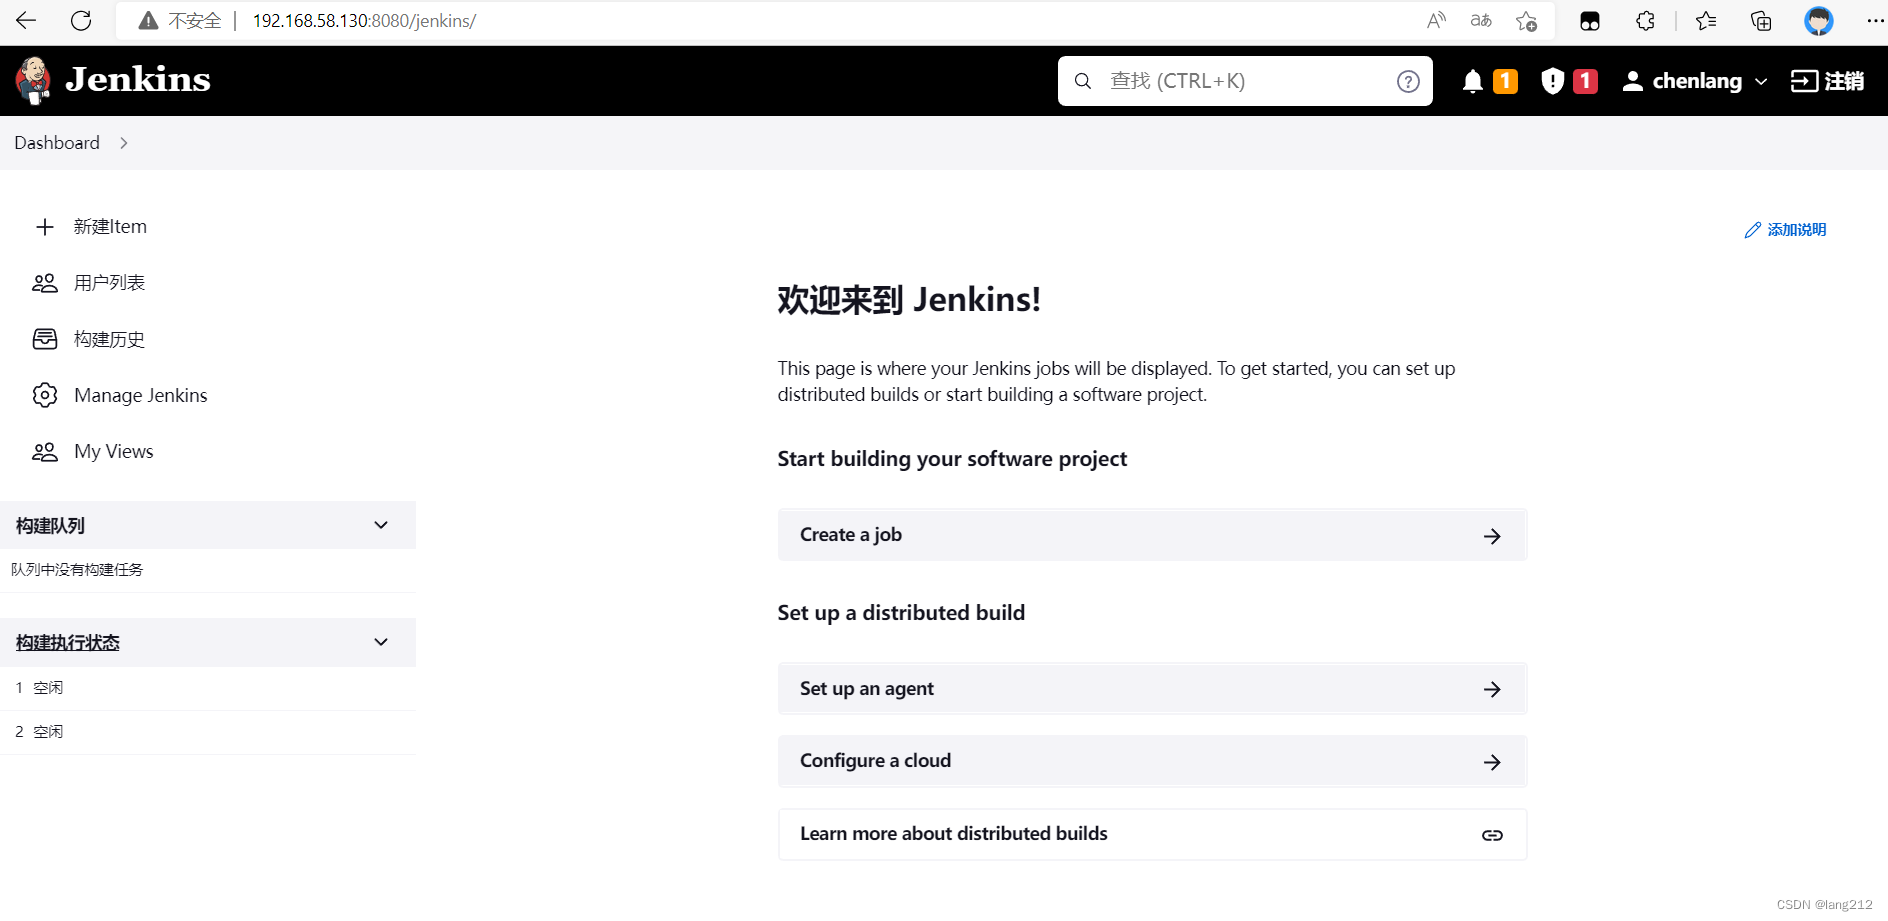Click the Set up an agent button

pyautogui.click(x=1152, y=689)
